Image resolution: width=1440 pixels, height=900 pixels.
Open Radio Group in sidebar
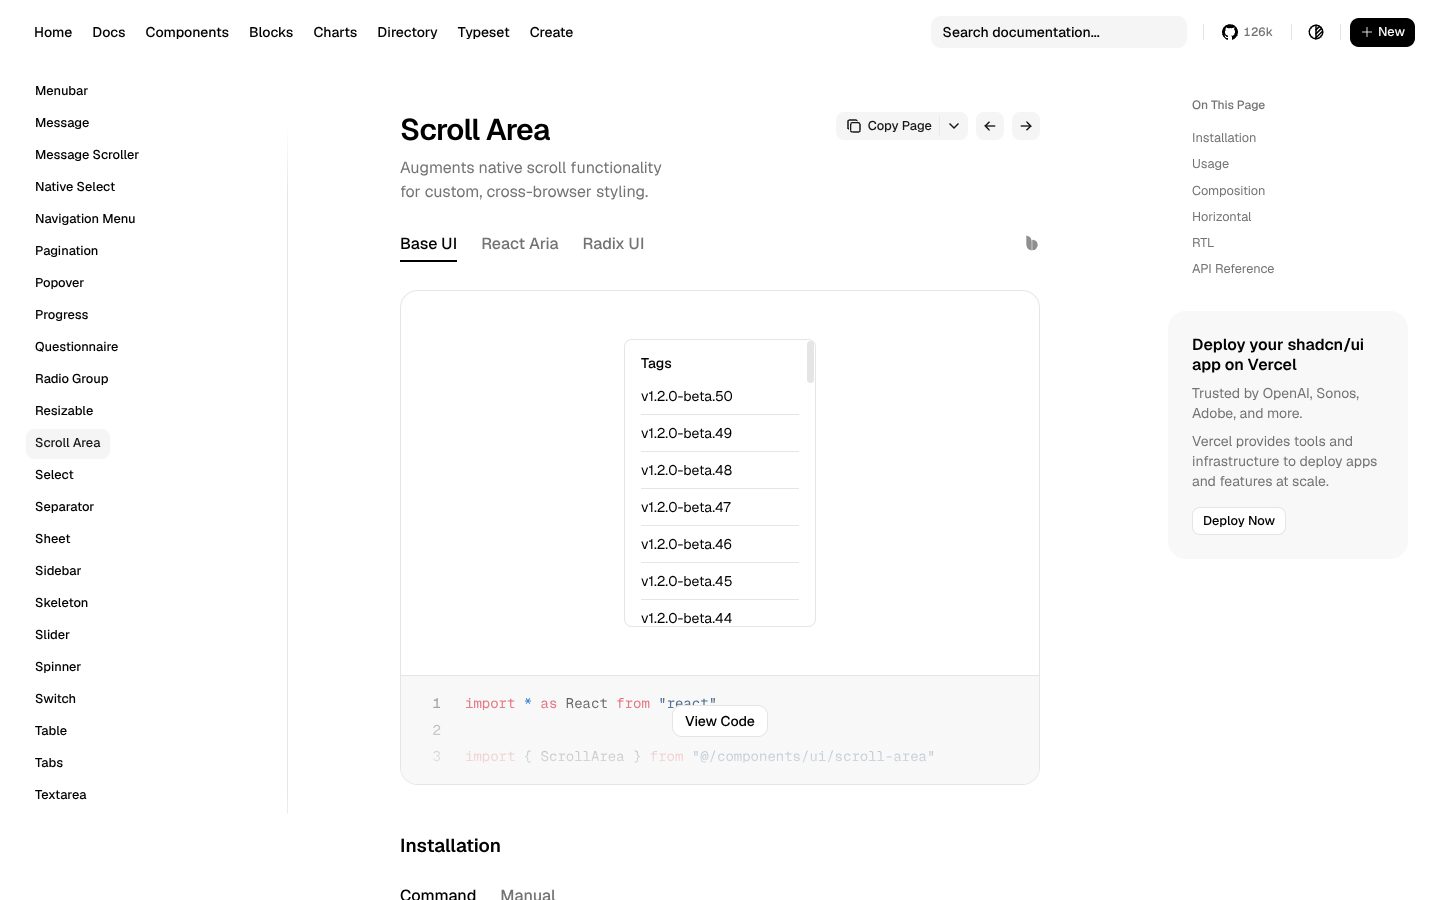click(72, 379)
